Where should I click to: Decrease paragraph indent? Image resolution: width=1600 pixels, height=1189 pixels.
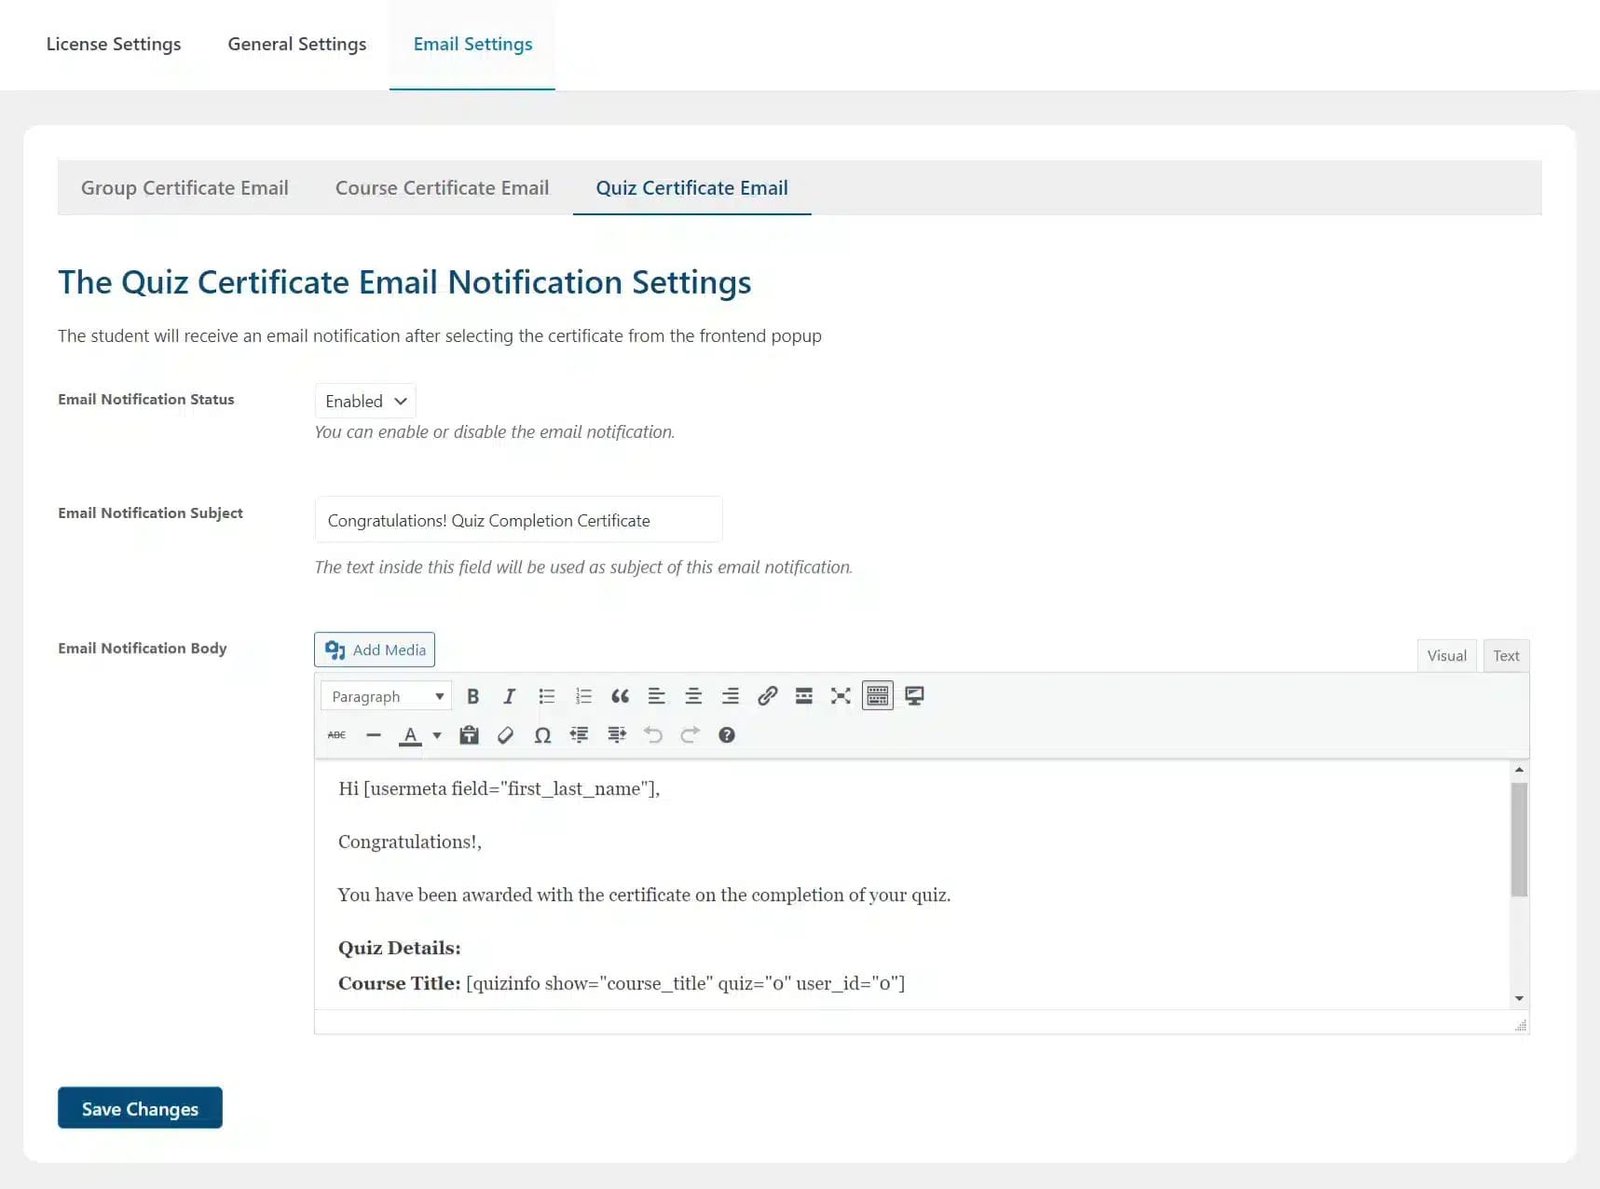click(579, 735)
